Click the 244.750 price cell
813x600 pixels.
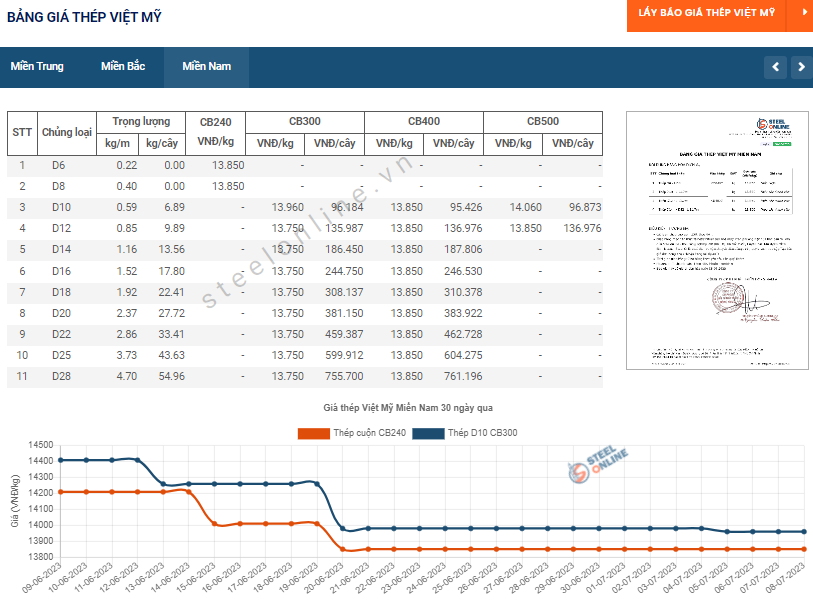(x=344, y=271)
